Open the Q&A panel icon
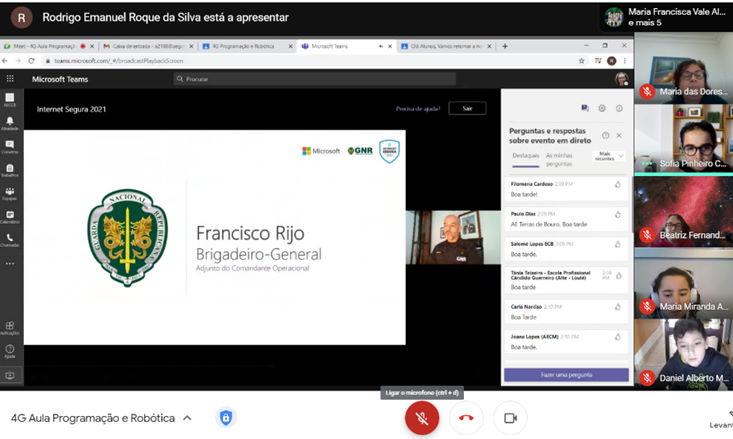This screenshot has width=733, height=439. click(x=585, y=108)
